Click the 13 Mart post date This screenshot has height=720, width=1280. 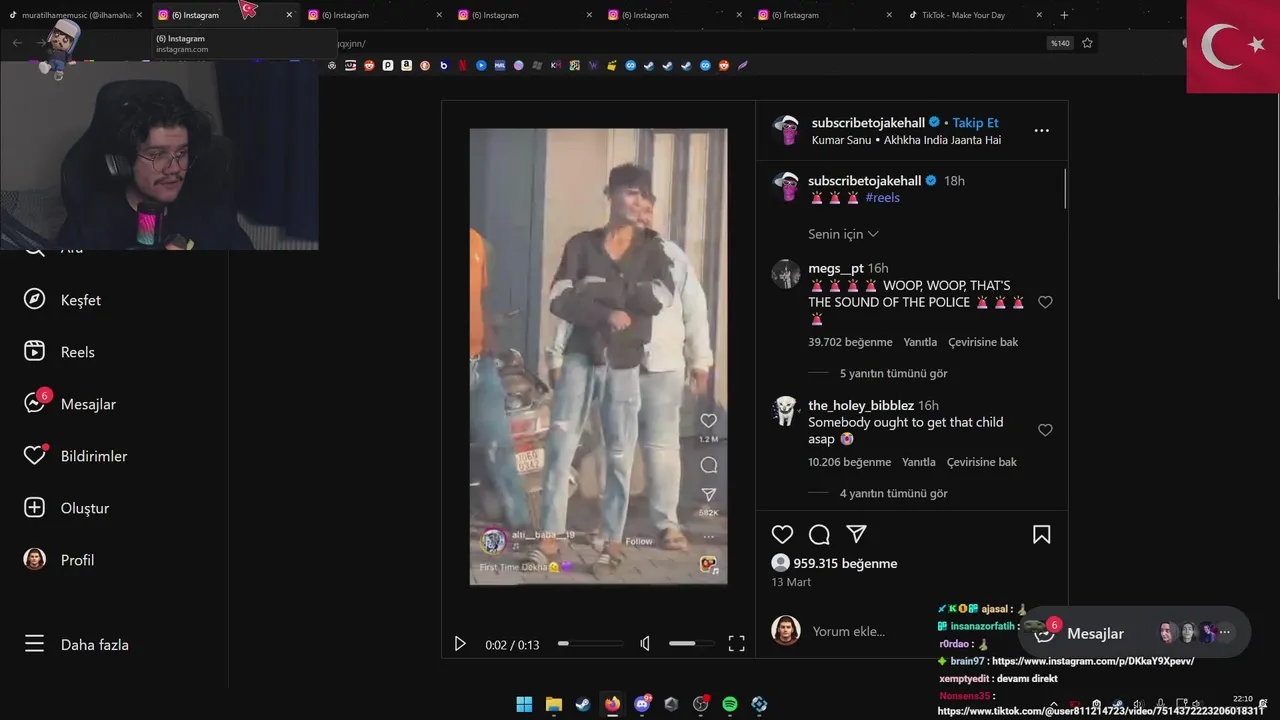coord(791,582)
